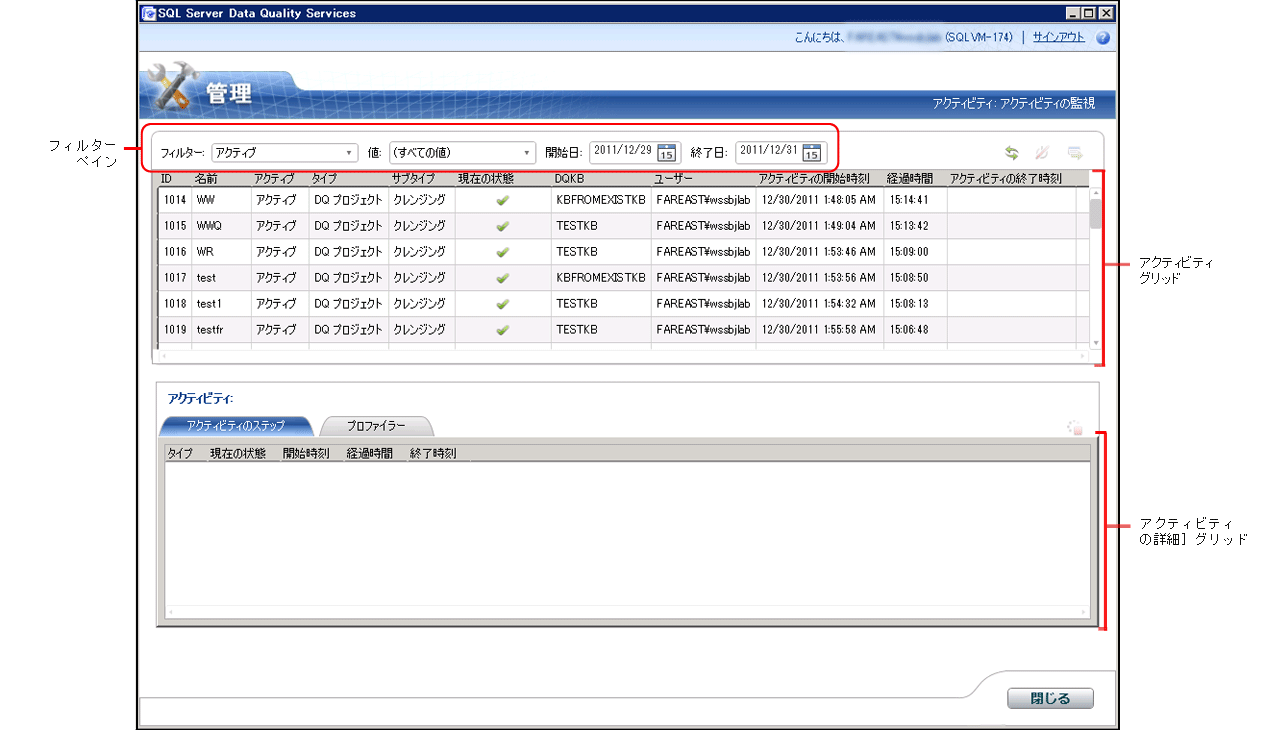
Task: Click the terminate activity icon in the toolbar
Action: pyautogui.click(x=1041, y=153)
